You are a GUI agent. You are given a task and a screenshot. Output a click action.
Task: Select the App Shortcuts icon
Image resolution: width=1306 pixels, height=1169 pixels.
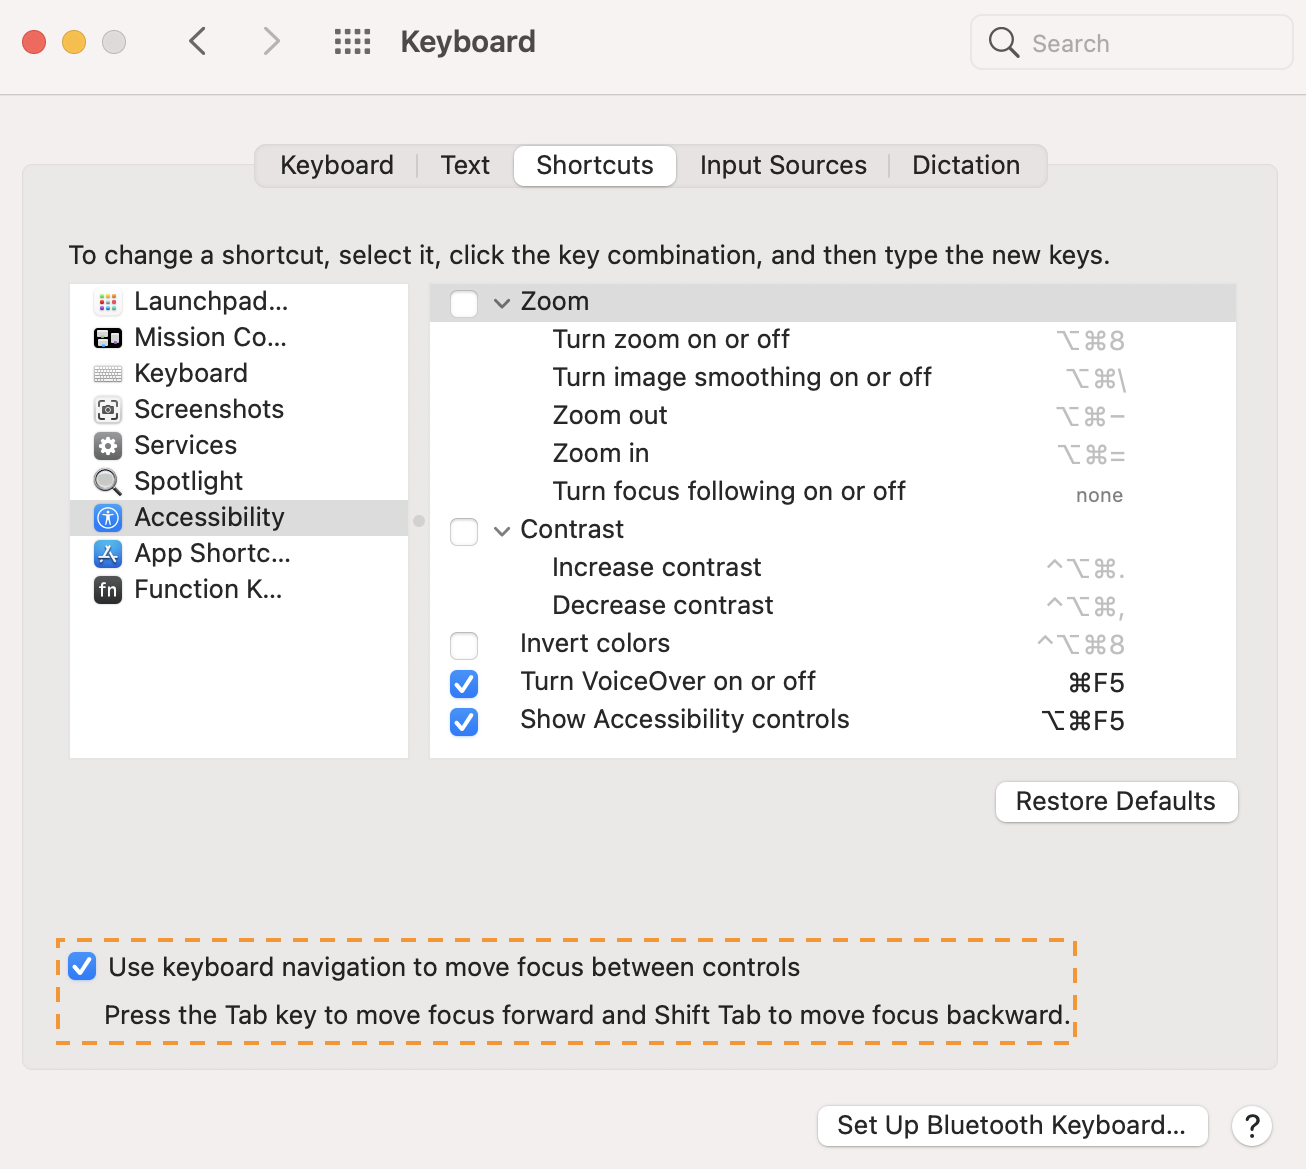point(108,554)
